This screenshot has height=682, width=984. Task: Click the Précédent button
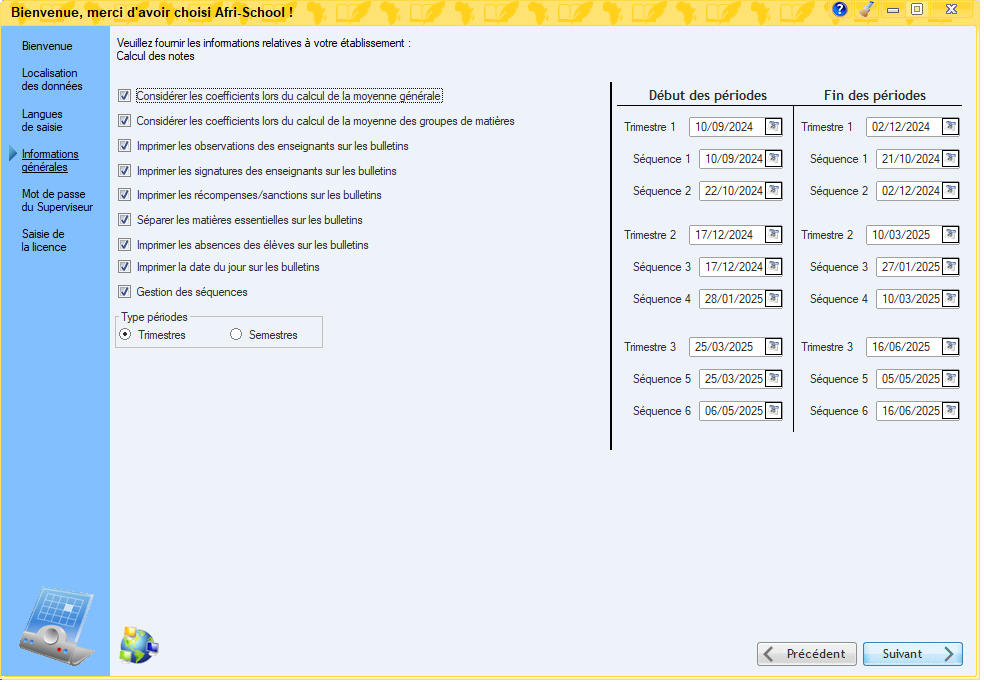pyautogui.click(x=808, y=656)
